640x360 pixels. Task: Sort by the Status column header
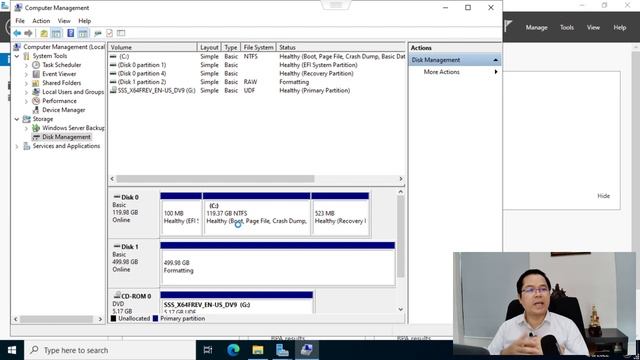[x=341, y=47]
